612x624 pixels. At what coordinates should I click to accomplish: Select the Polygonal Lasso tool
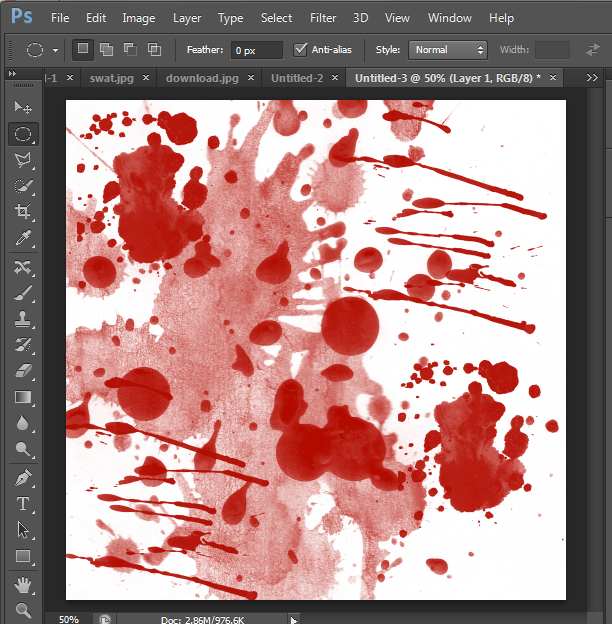click(x=22, y=159)
